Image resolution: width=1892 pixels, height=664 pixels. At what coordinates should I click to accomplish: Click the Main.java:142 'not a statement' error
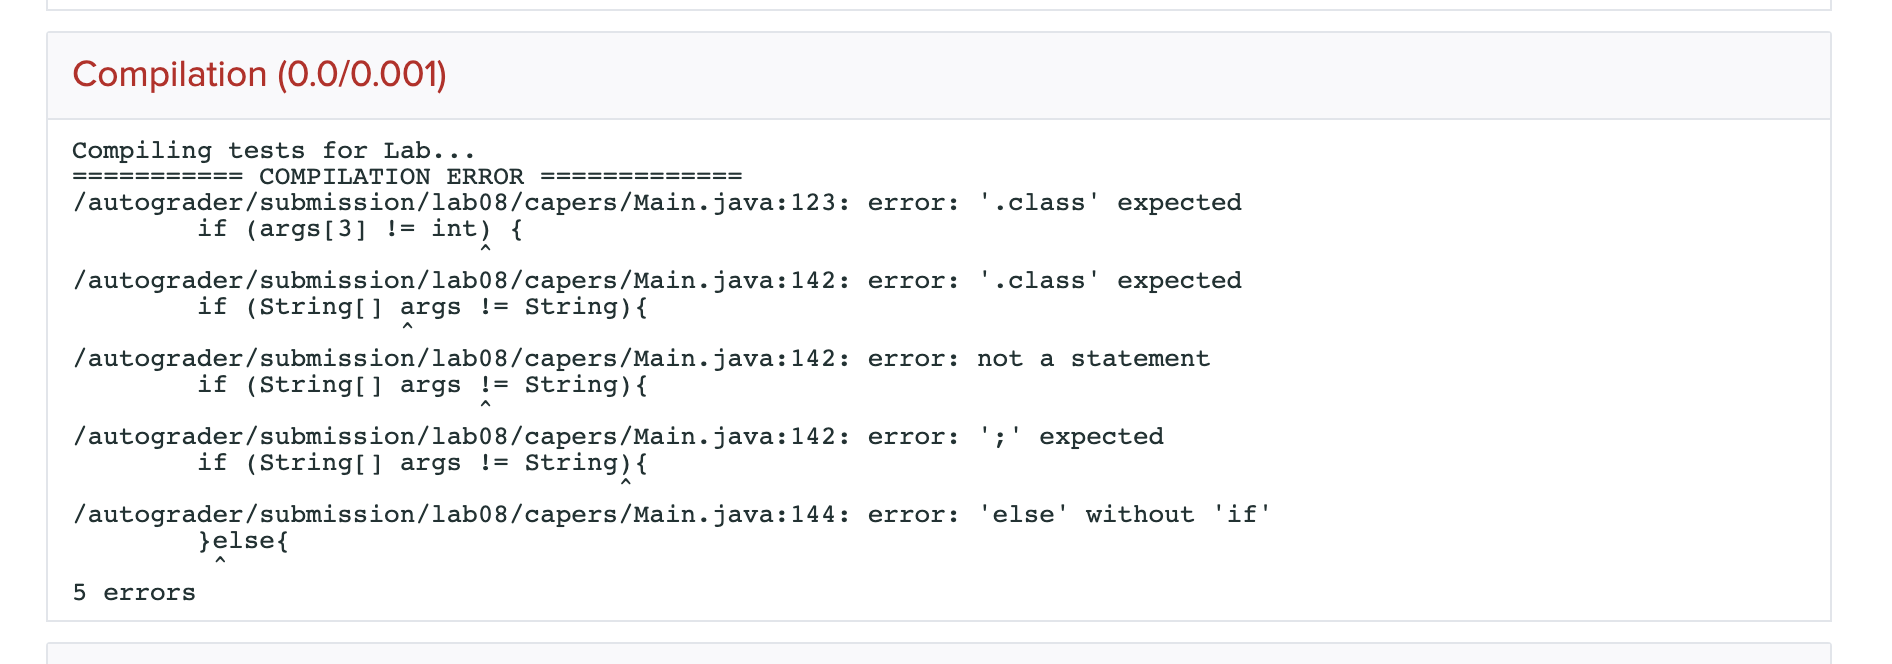641,359
